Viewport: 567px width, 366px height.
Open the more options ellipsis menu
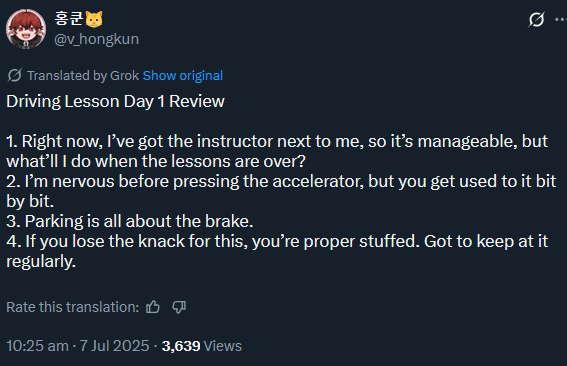[561, 20]
